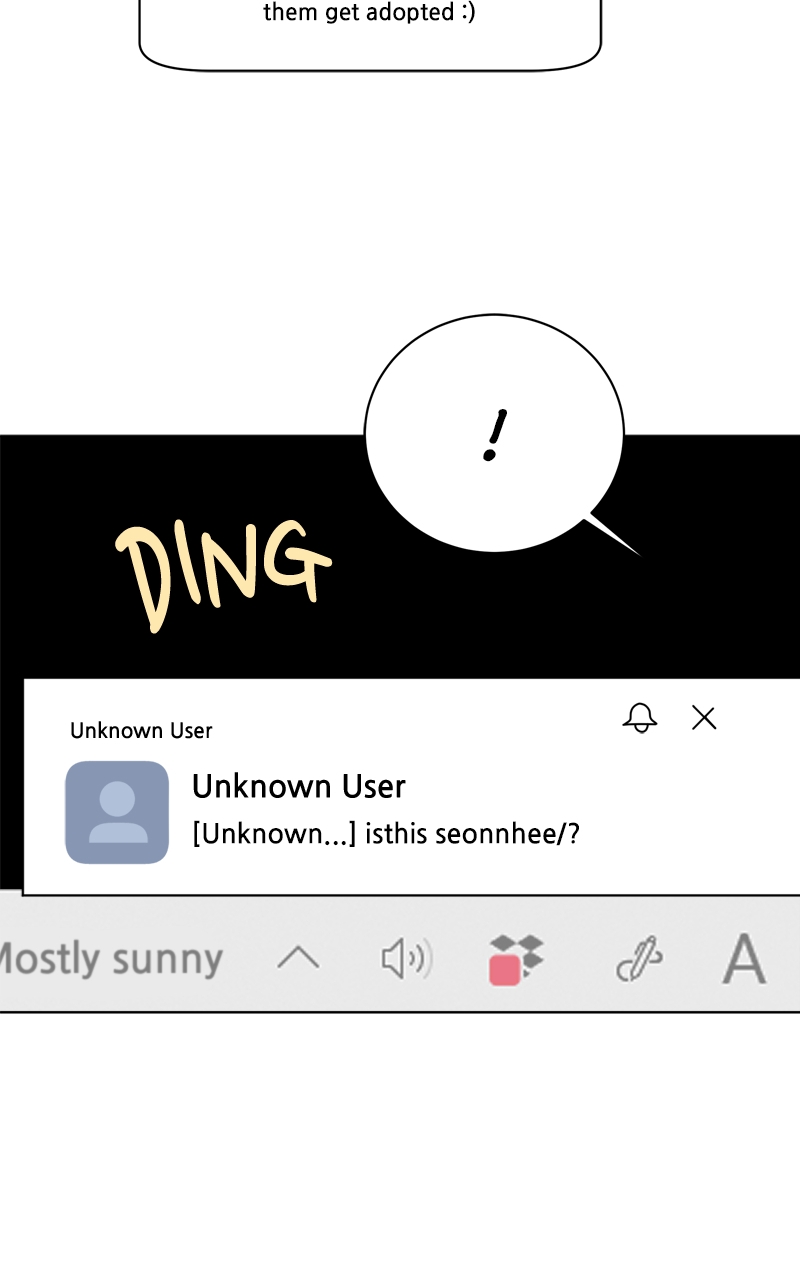Click the notification bell icon

click(x=640, y=717)
